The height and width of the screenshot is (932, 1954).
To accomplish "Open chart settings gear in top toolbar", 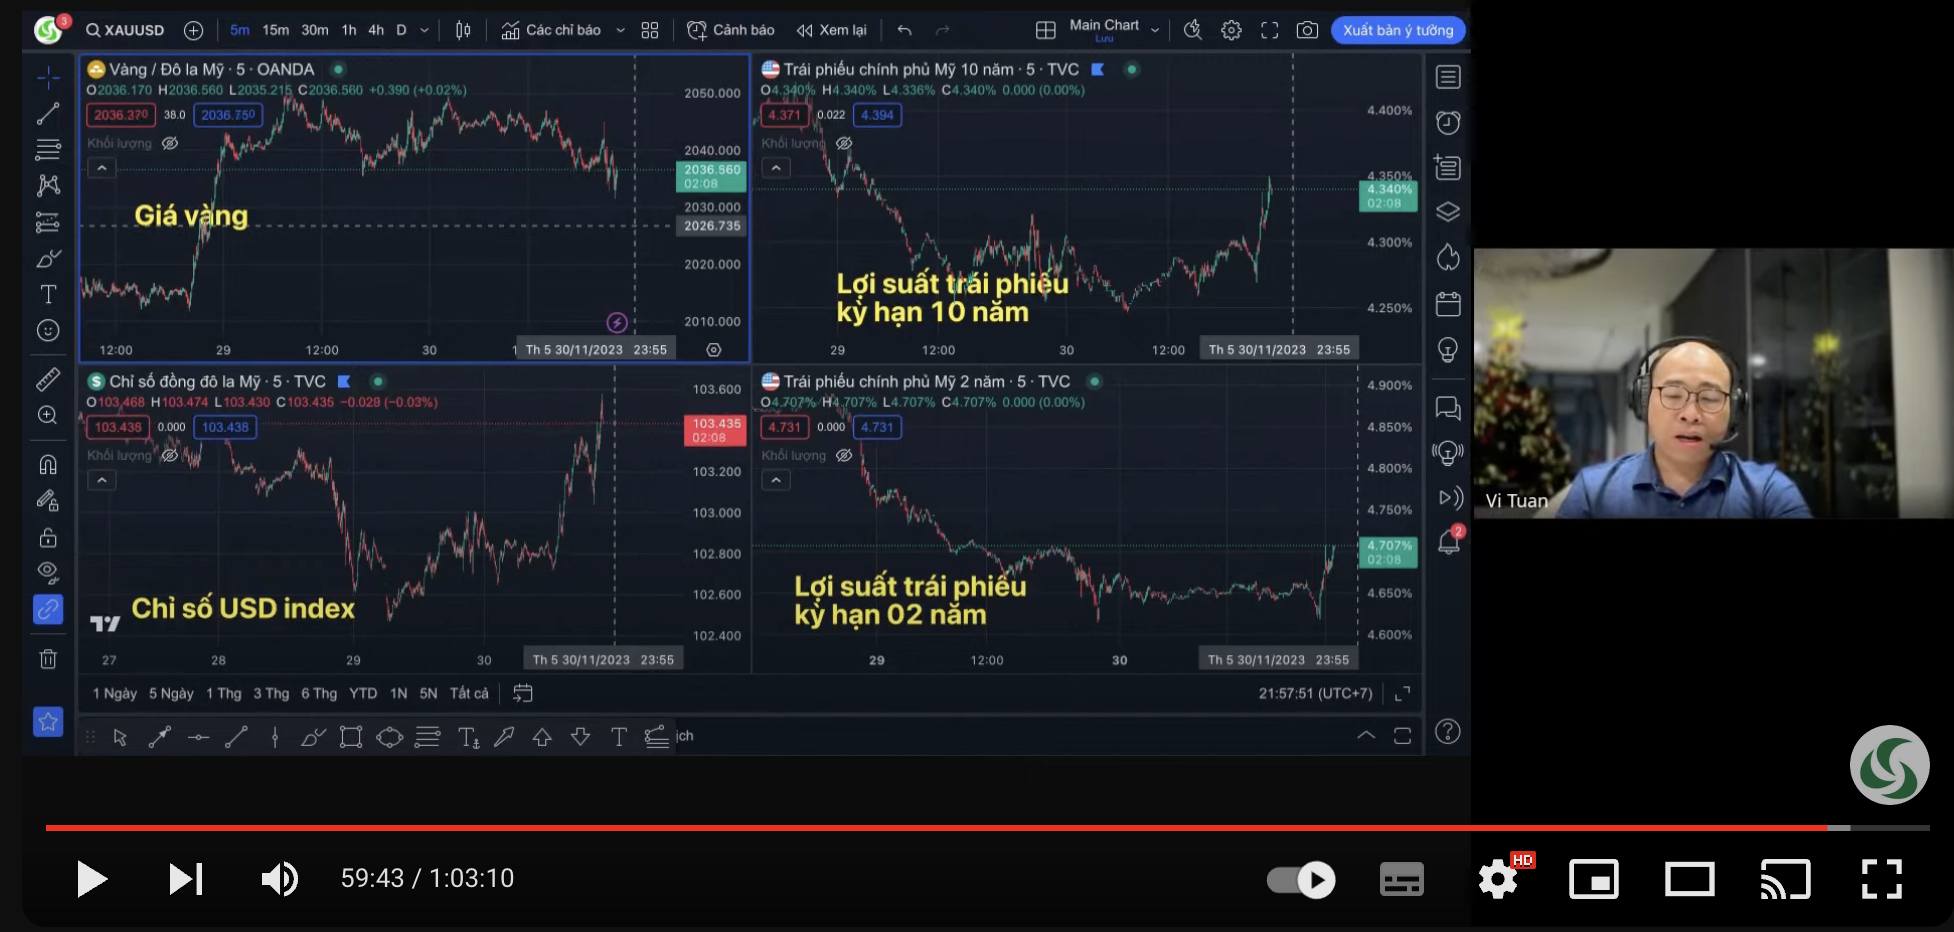I will [x=1232, y=30].
